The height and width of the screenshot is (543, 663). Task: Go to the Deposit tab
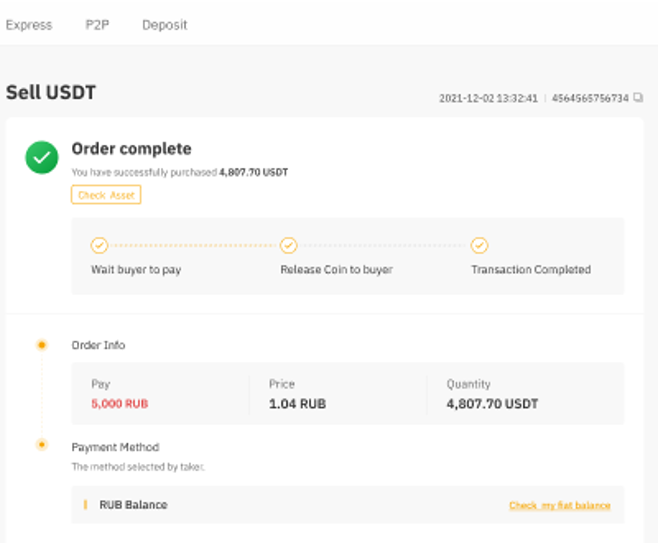[164, 25]
